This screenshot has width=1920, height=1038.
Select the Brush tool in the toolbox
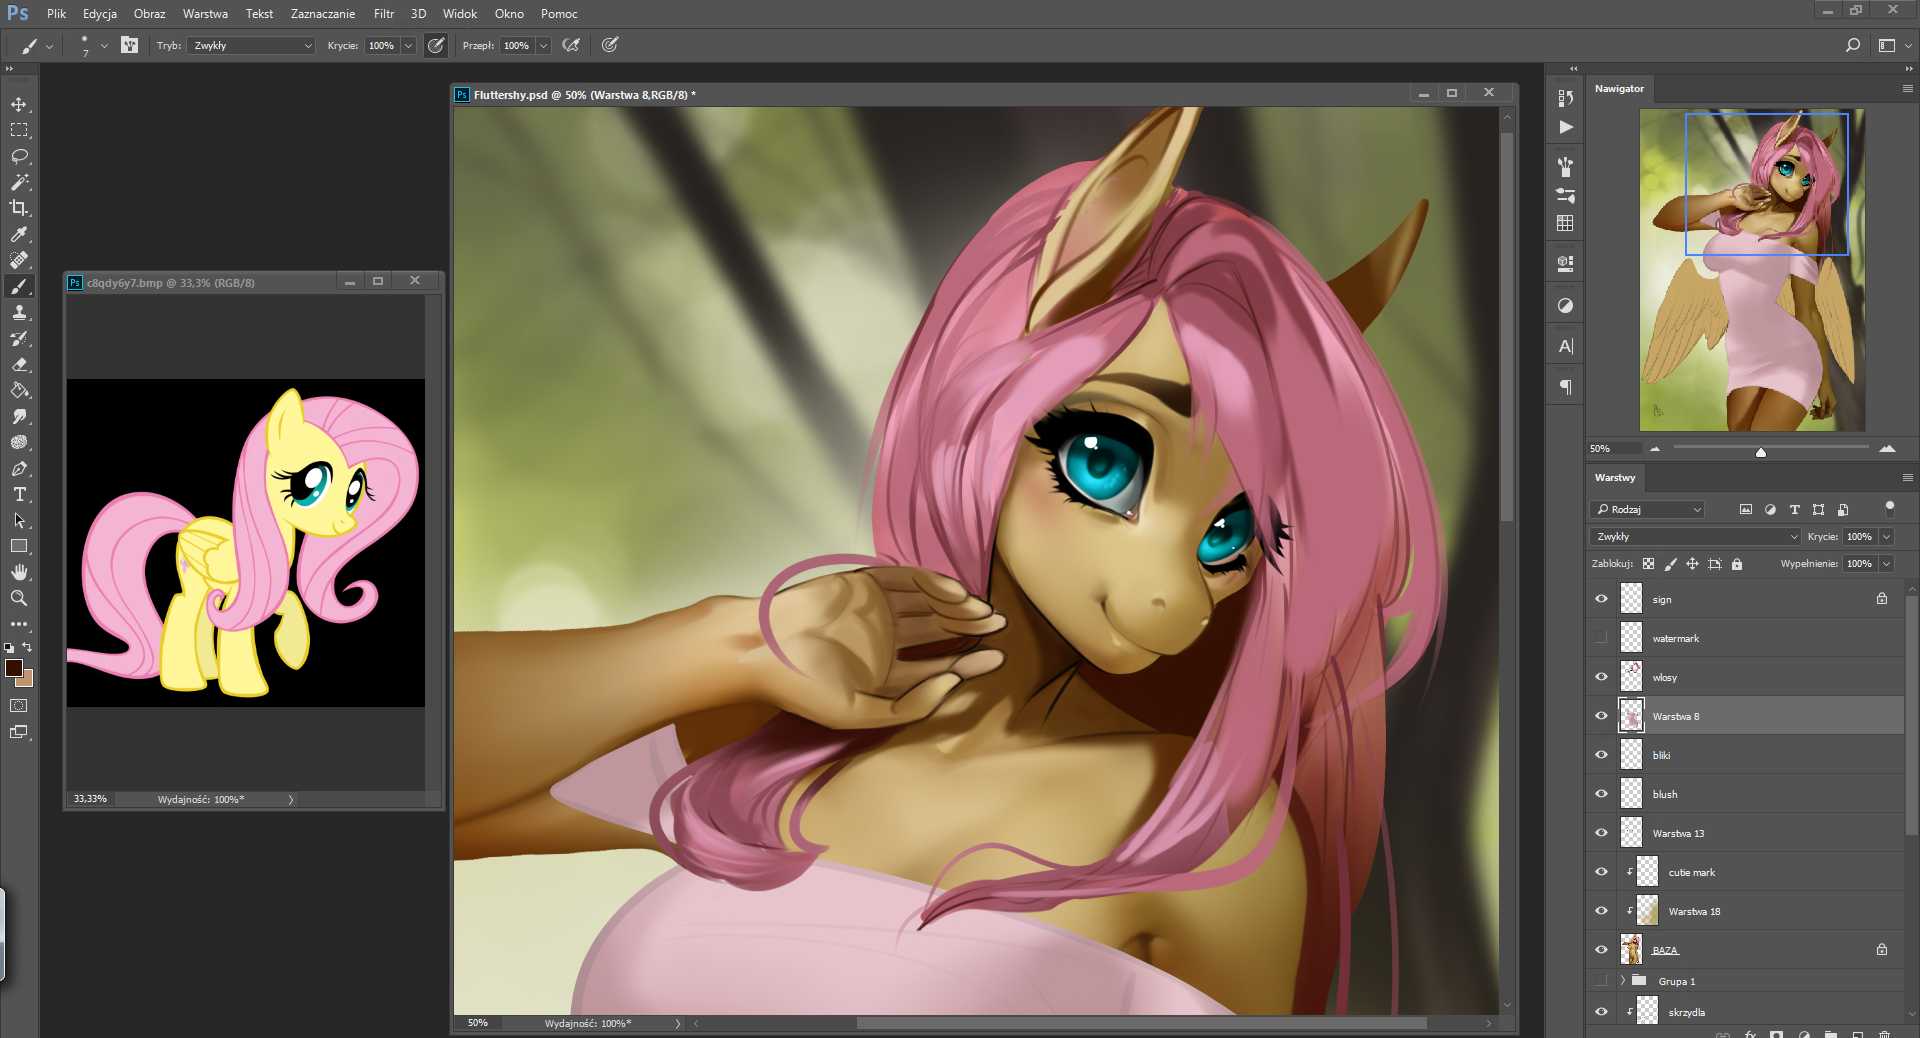[x=19, y=286]
